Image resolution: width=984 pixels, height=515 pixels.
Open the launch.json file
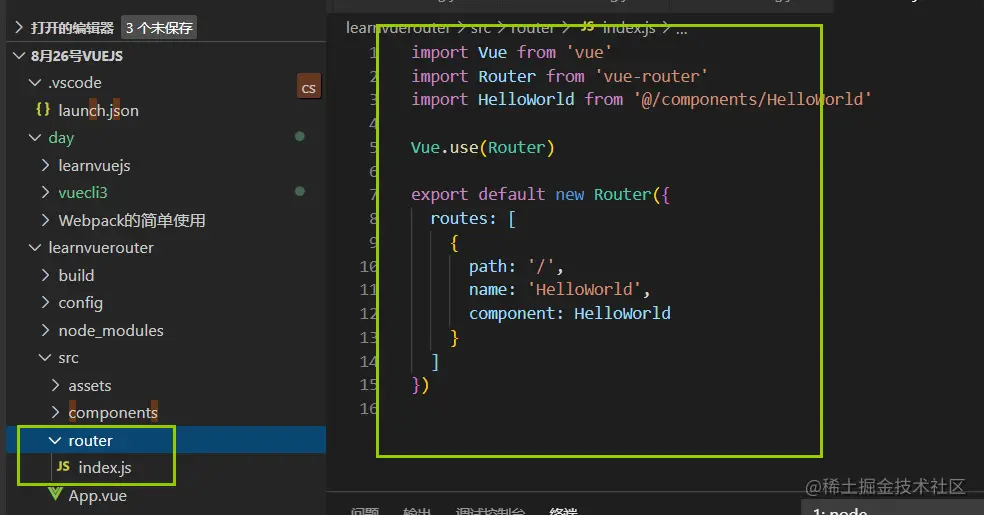pos(99,110)
